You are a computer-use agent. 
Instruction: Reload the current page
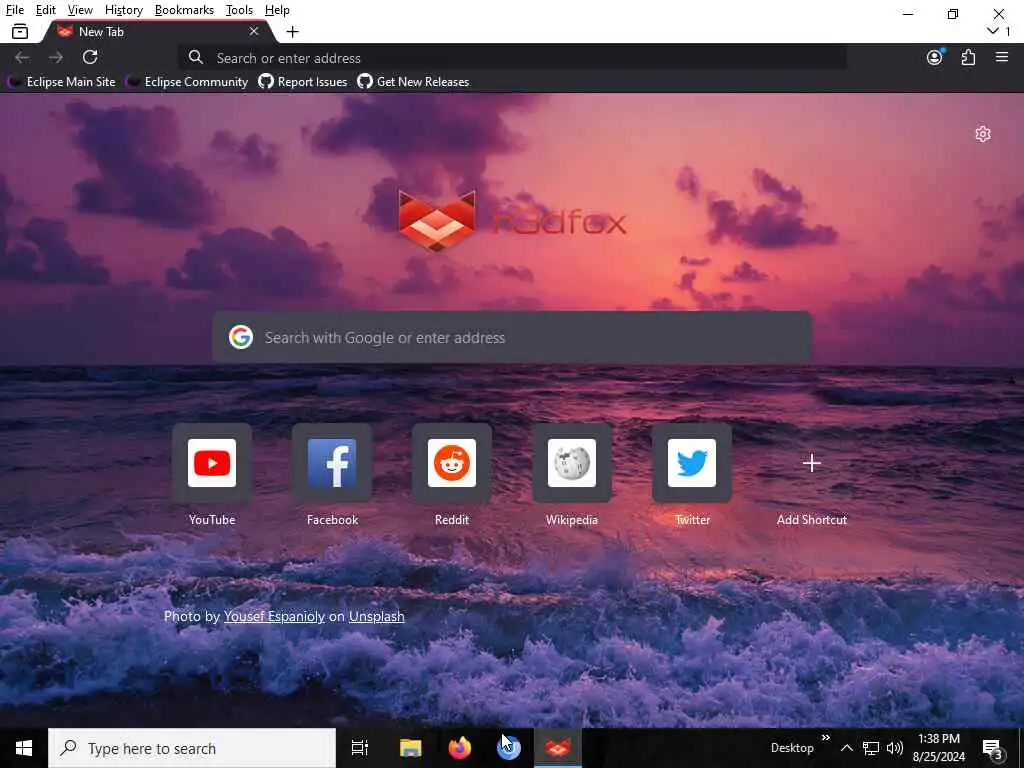click(x=90, y=57)
